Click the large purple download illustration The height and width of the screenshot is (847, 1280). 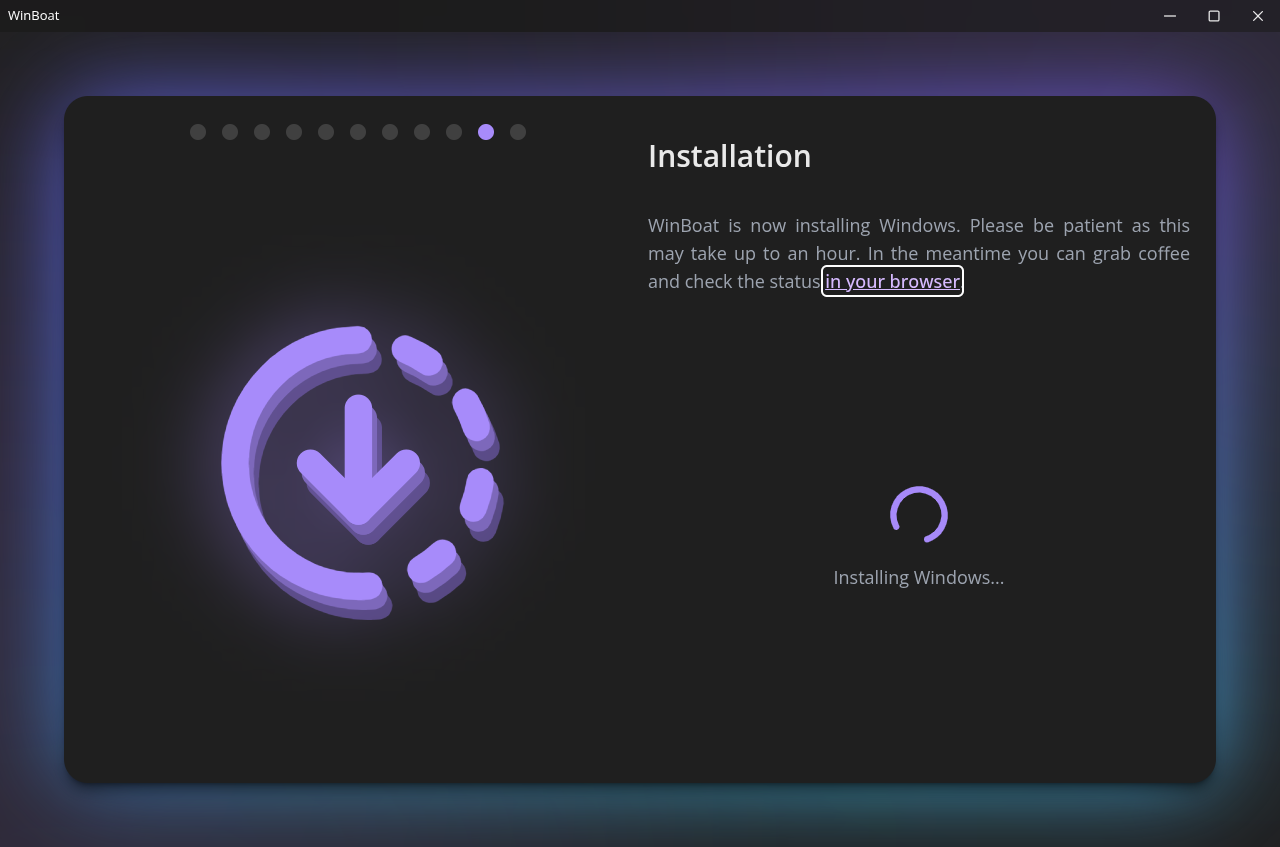[x=360, y=470]
